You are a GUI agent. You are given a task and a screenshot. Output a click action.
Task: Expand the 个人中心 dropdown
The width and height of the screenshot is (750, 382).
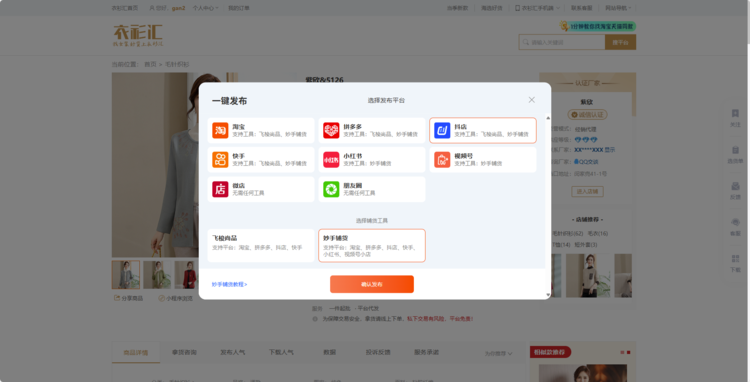click(205, 8)
